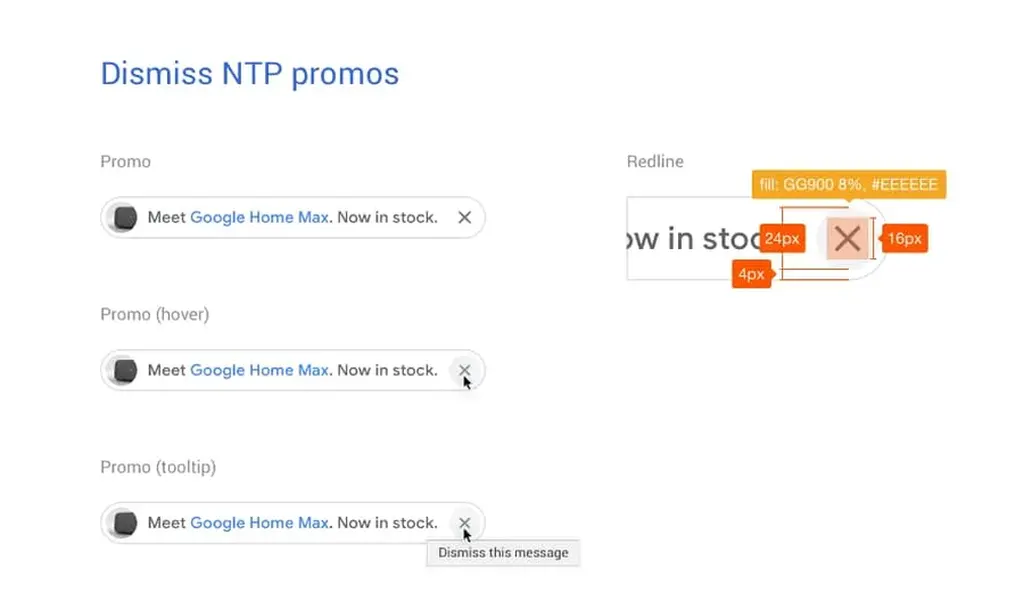This screenshot has height=602, width=1024.
Task: Click the "Promo (tooltip)" section label
Action: click(x=158, y=467)
